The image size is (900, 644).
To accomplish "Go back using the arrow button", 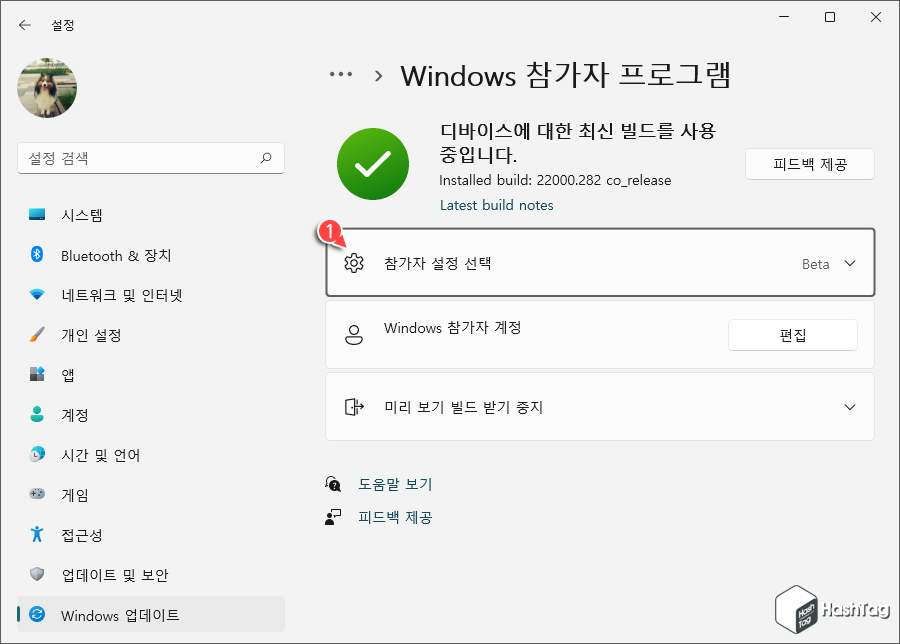I will 24,24.
